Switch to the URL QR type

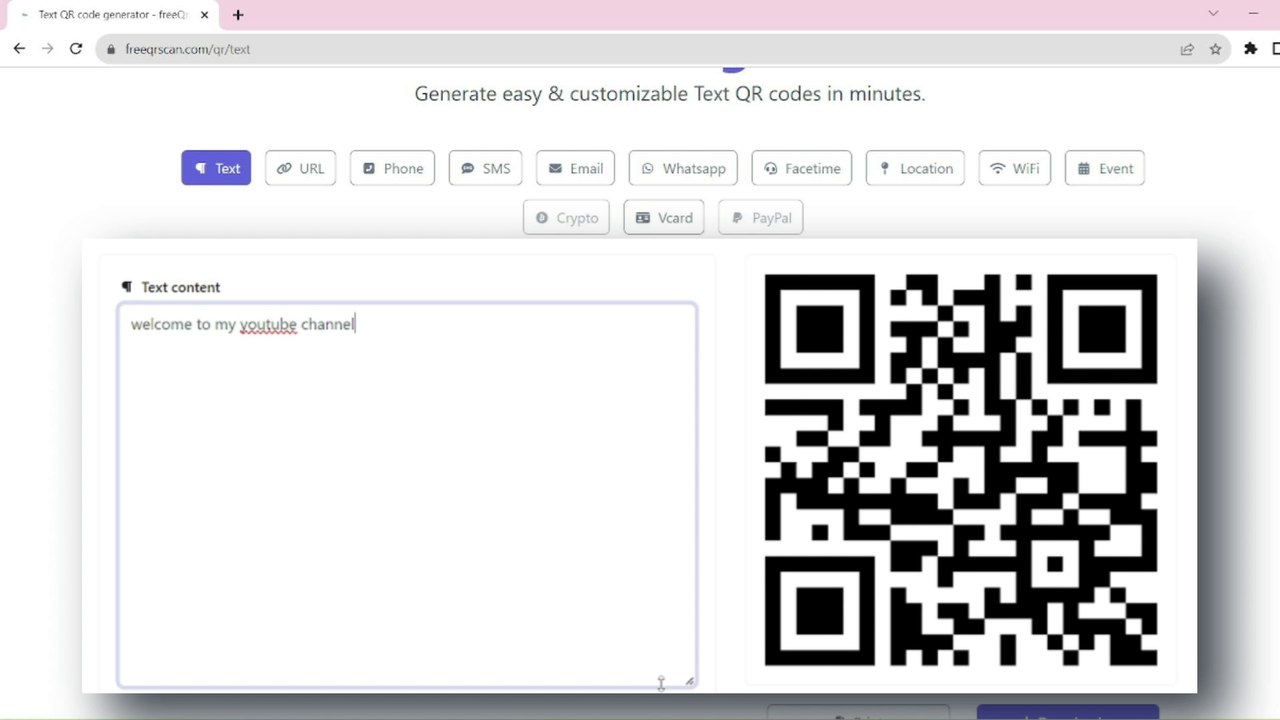tap(301, 168)
